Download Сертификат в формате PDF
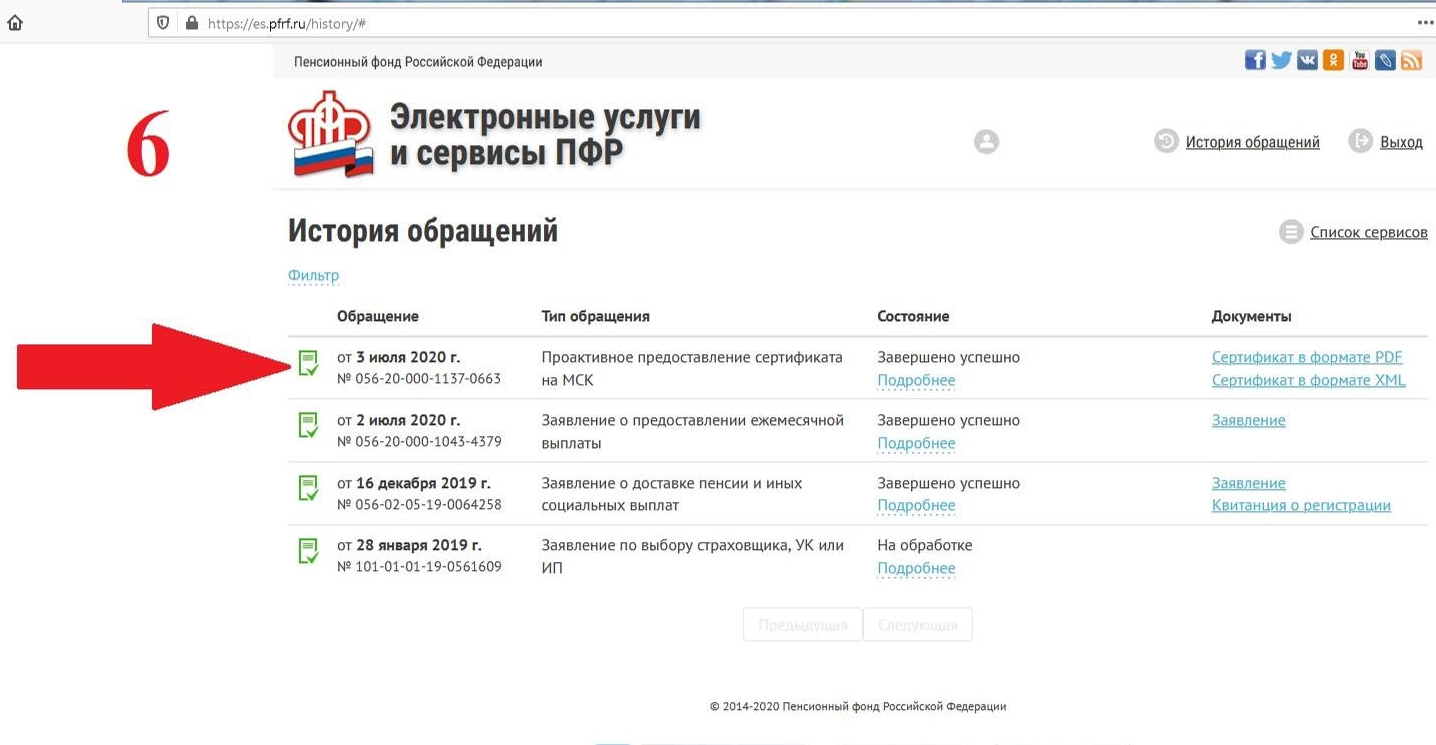The image size is (1436, 745). [1307, 357]
